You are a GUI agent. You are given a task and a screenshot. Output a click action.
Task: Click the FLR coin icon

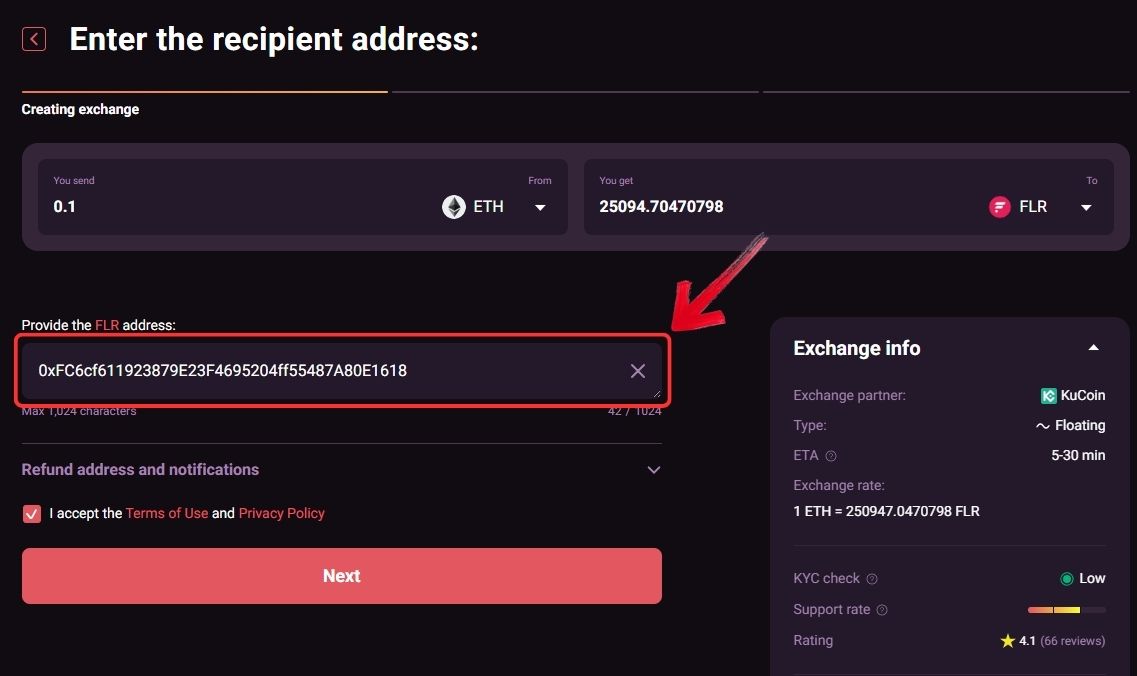point(1000,207)
